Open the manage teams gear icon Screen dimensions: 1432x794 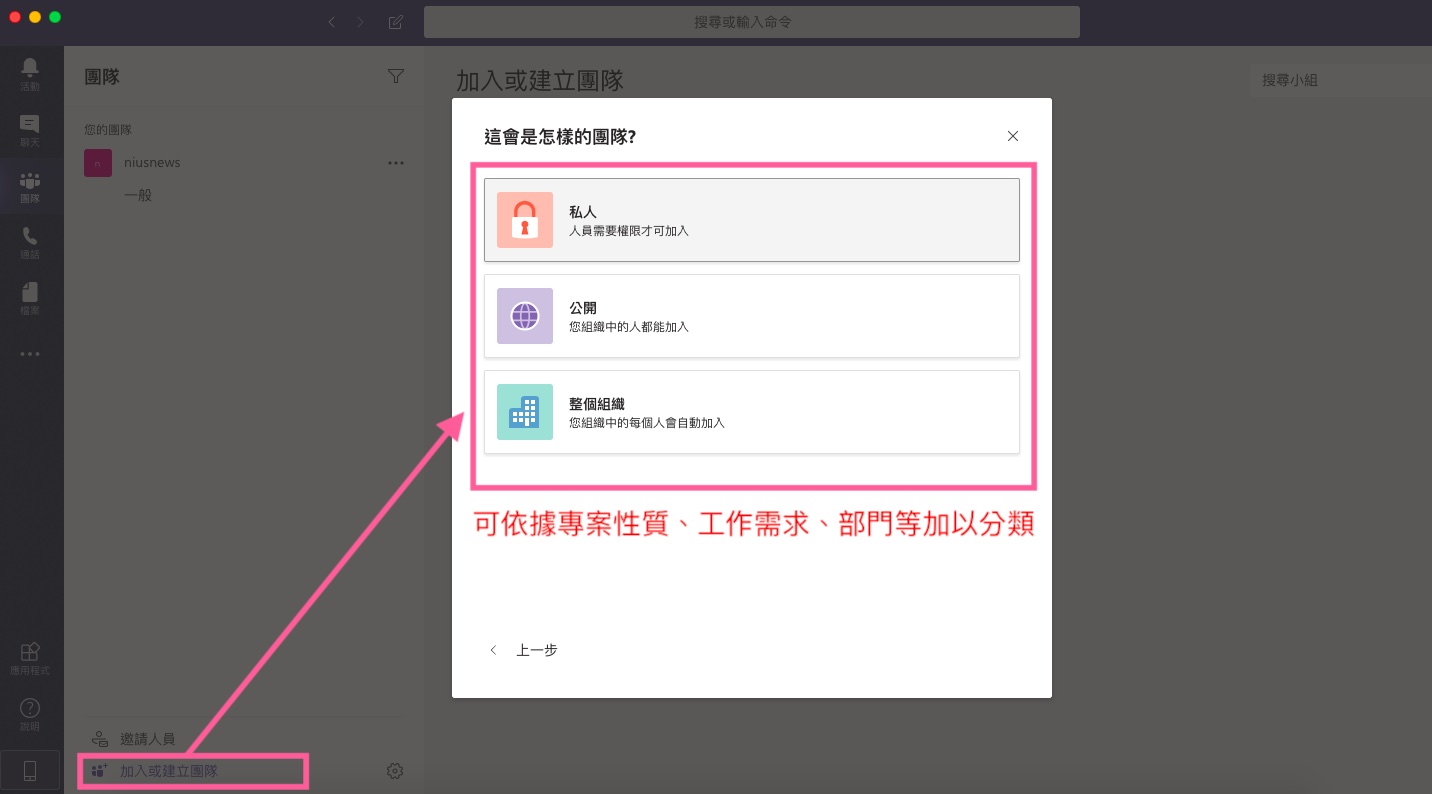(395, 771)
